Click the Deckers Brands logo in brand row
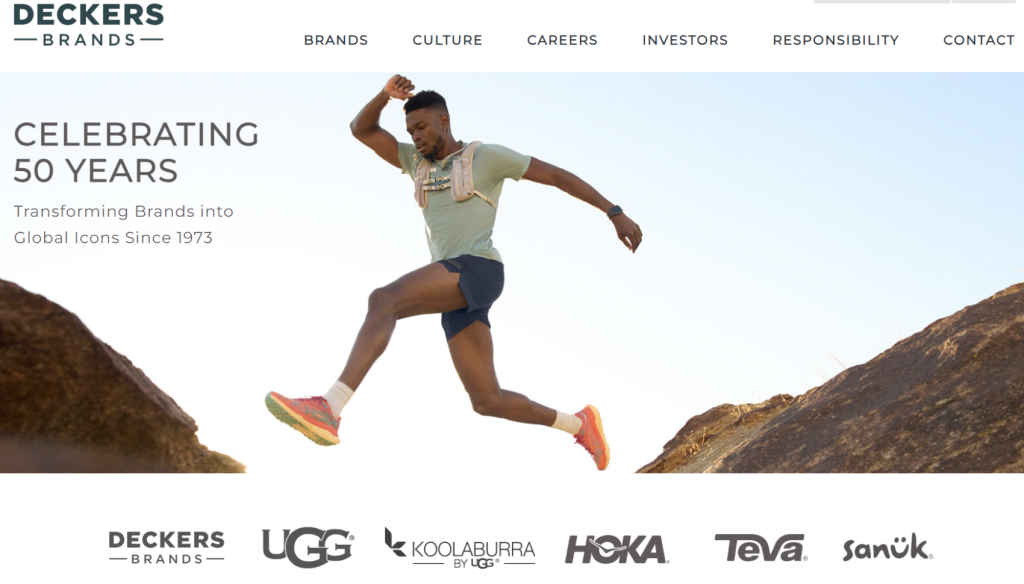 pos(167,547)
